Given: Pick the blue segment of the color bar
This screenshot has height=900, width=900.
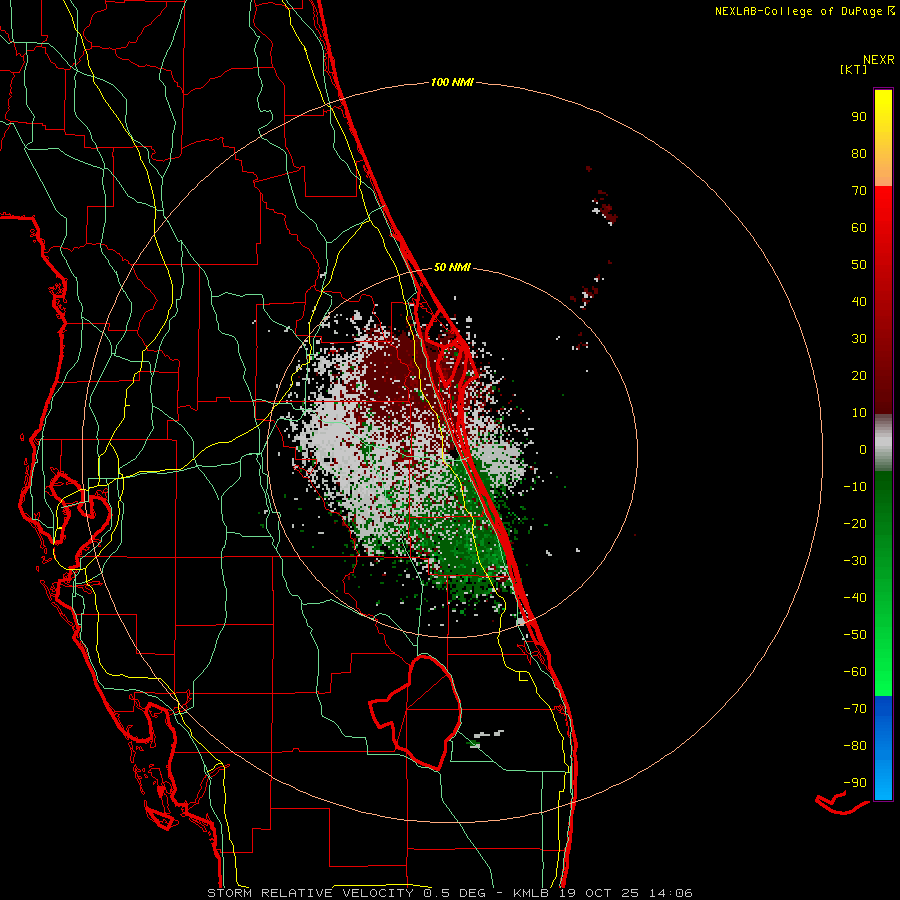Looking at the screenshot, I should point(883,748).
